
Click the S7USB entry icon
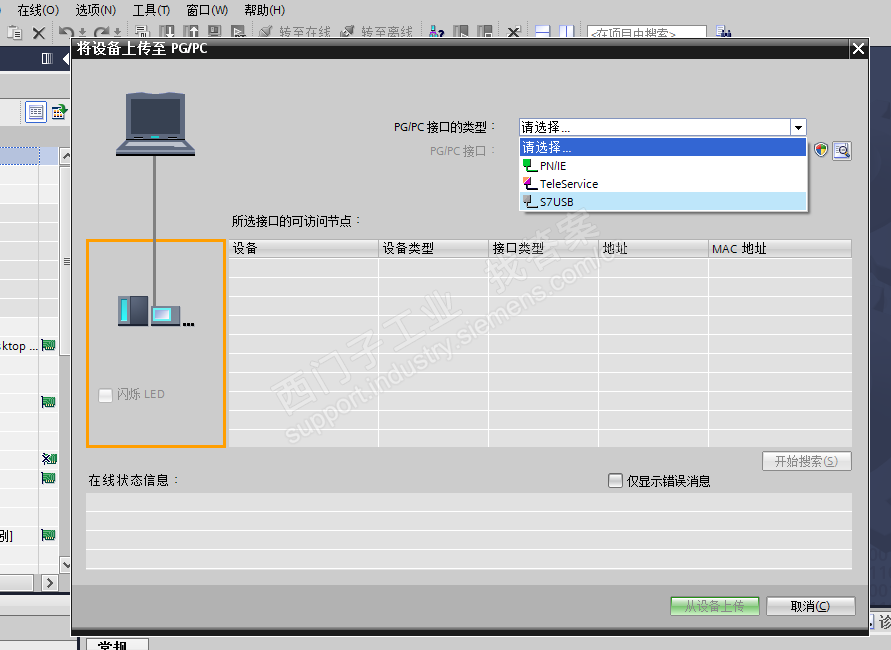[530, 202]
